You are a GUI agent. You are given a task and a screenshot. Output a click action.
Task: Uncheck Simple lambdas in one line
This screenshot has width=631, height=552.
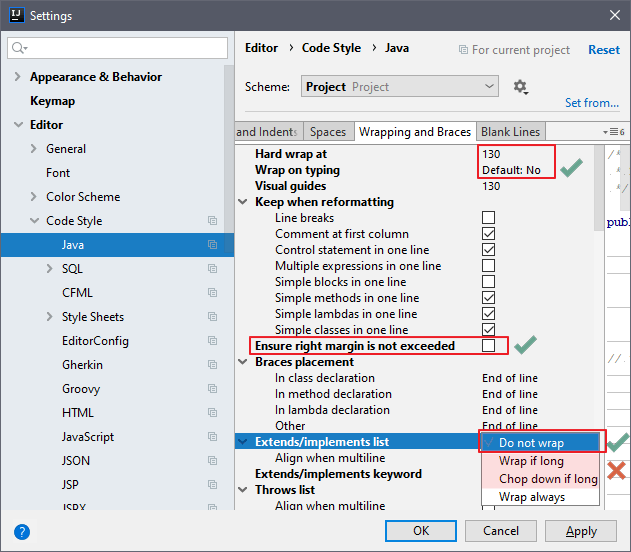click(x=489, y=313)
